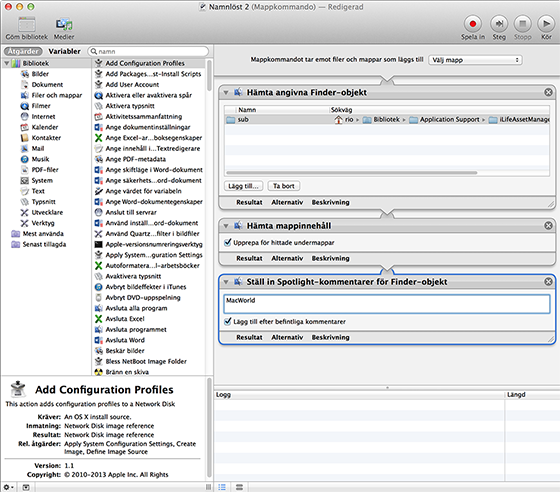Select the PDF-filer library category
This screenshot has height=492, width=560.
point(45,170)
